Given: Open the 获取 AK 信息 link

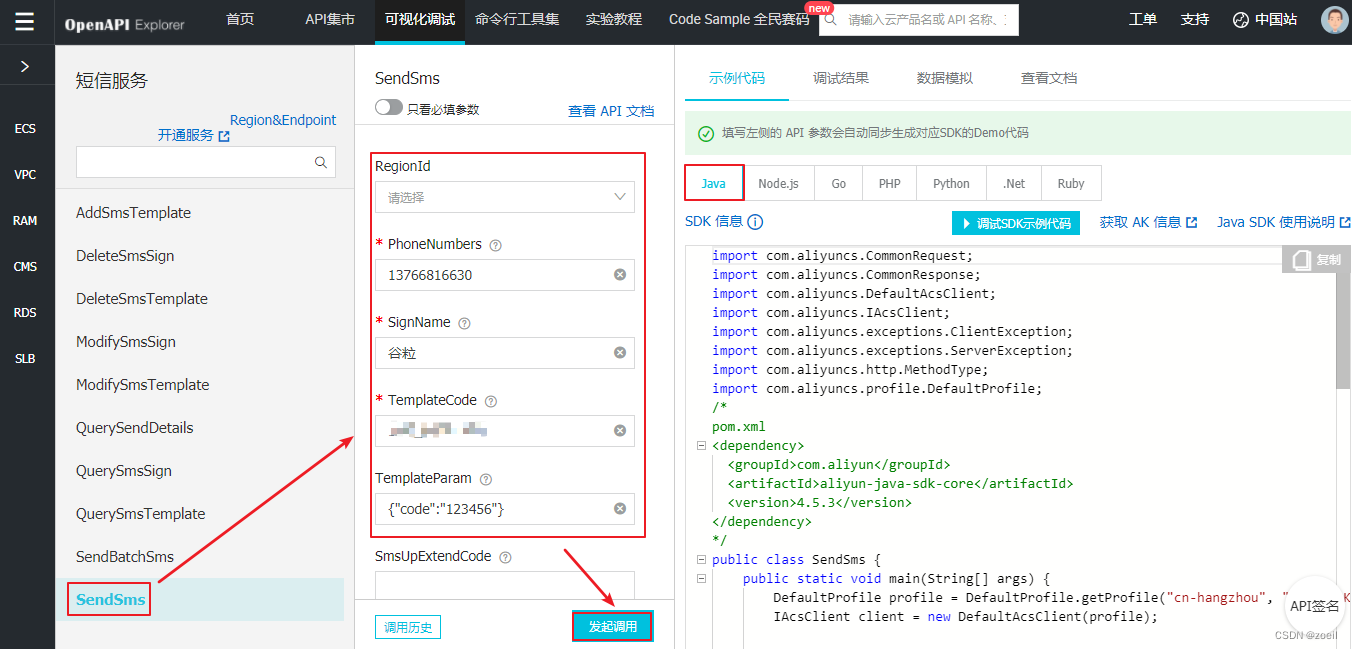Looking at the screenshot, I should pyautogui.click(x=1148, y=222).
